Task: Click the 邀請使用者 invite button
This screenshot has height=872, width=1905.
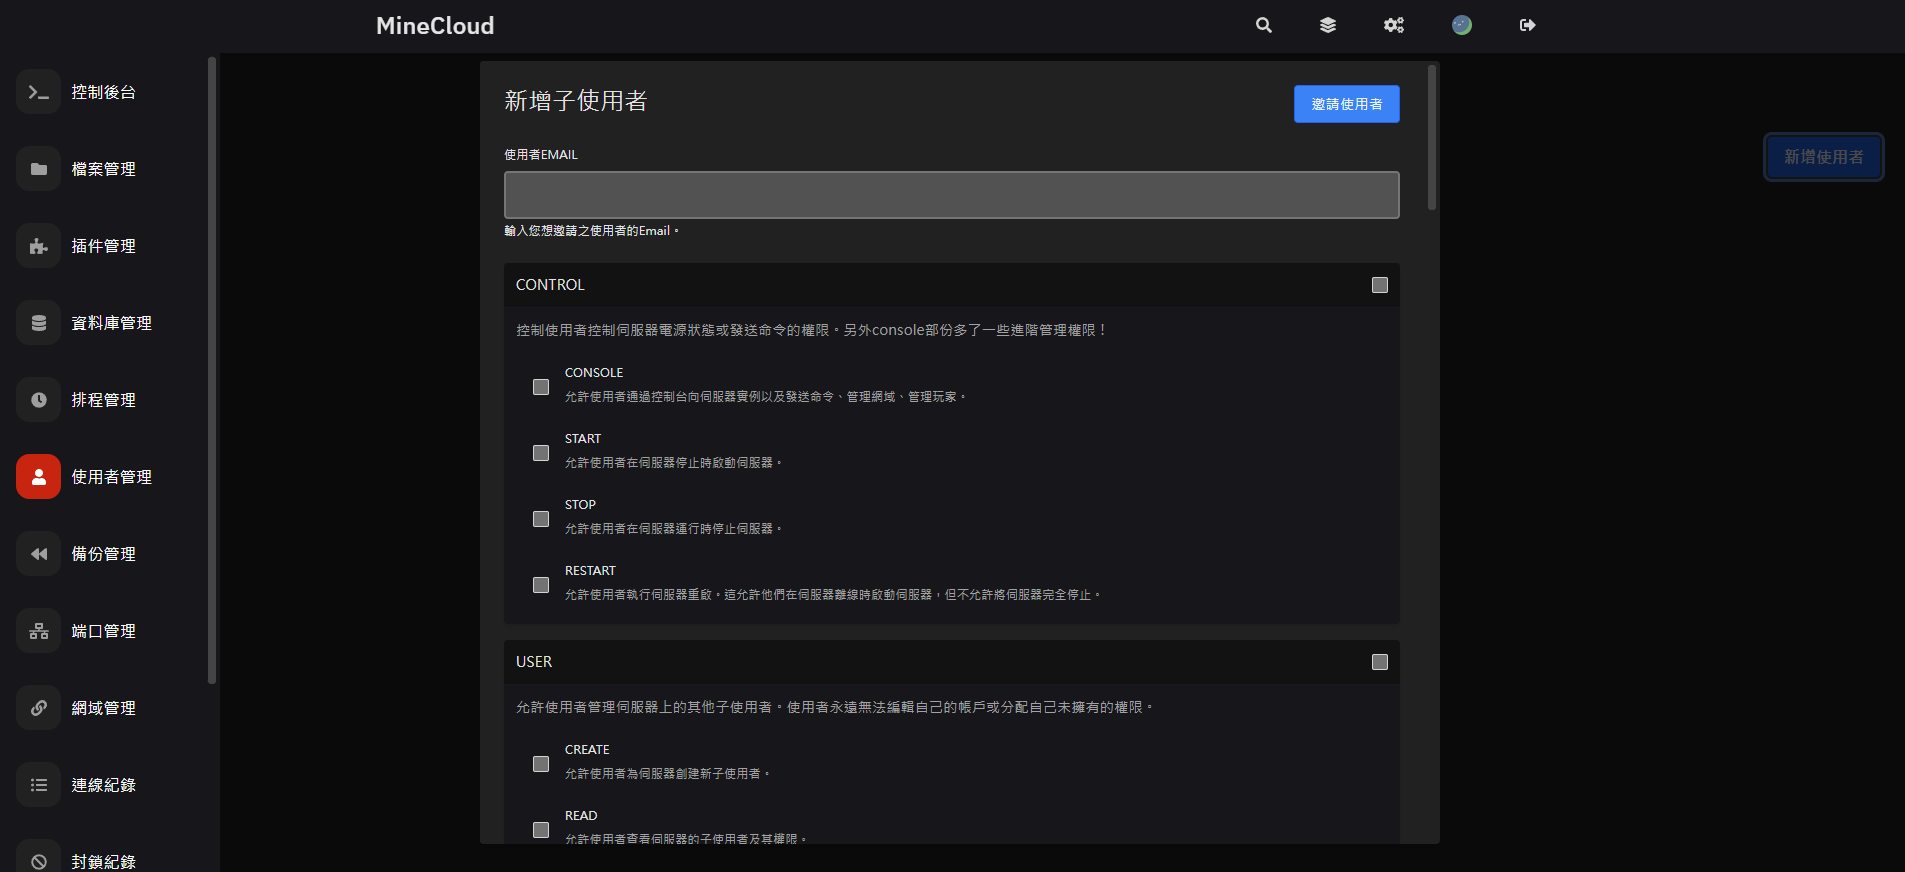Action: click(1346, 104)
